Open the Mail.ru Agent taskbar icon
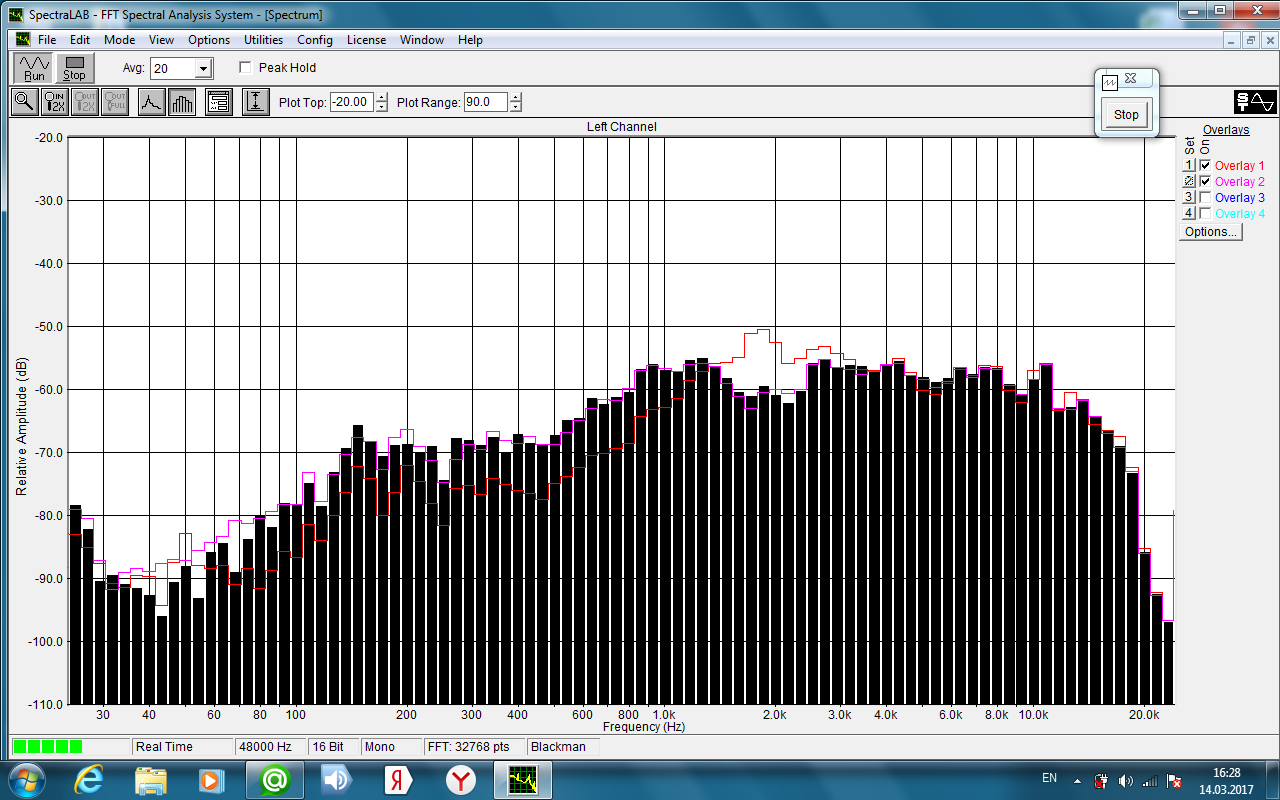1280x800 pixels. point(275,779)
